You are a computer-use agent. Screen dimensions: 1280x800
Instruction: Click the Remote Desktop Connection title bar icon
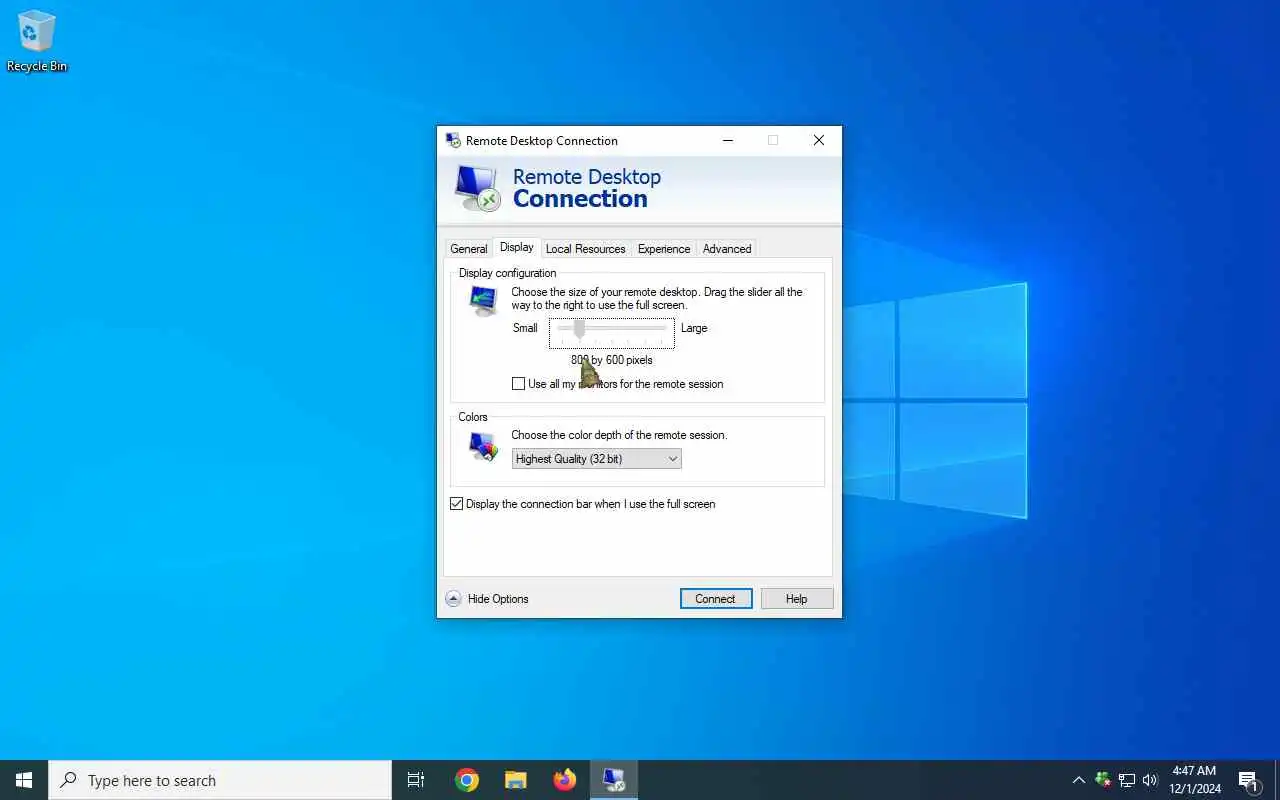tap(453, 141)
